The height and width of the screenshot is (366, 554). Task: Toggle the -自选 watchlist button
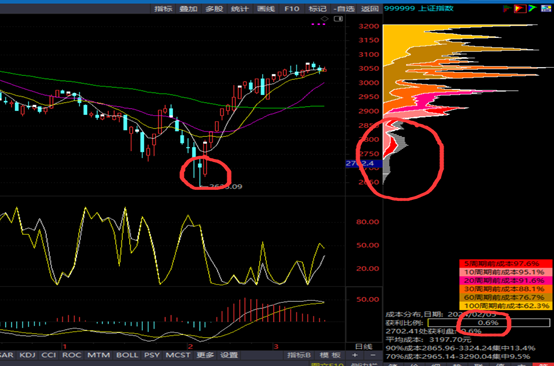pyautogui.click(x=344, y=9)
